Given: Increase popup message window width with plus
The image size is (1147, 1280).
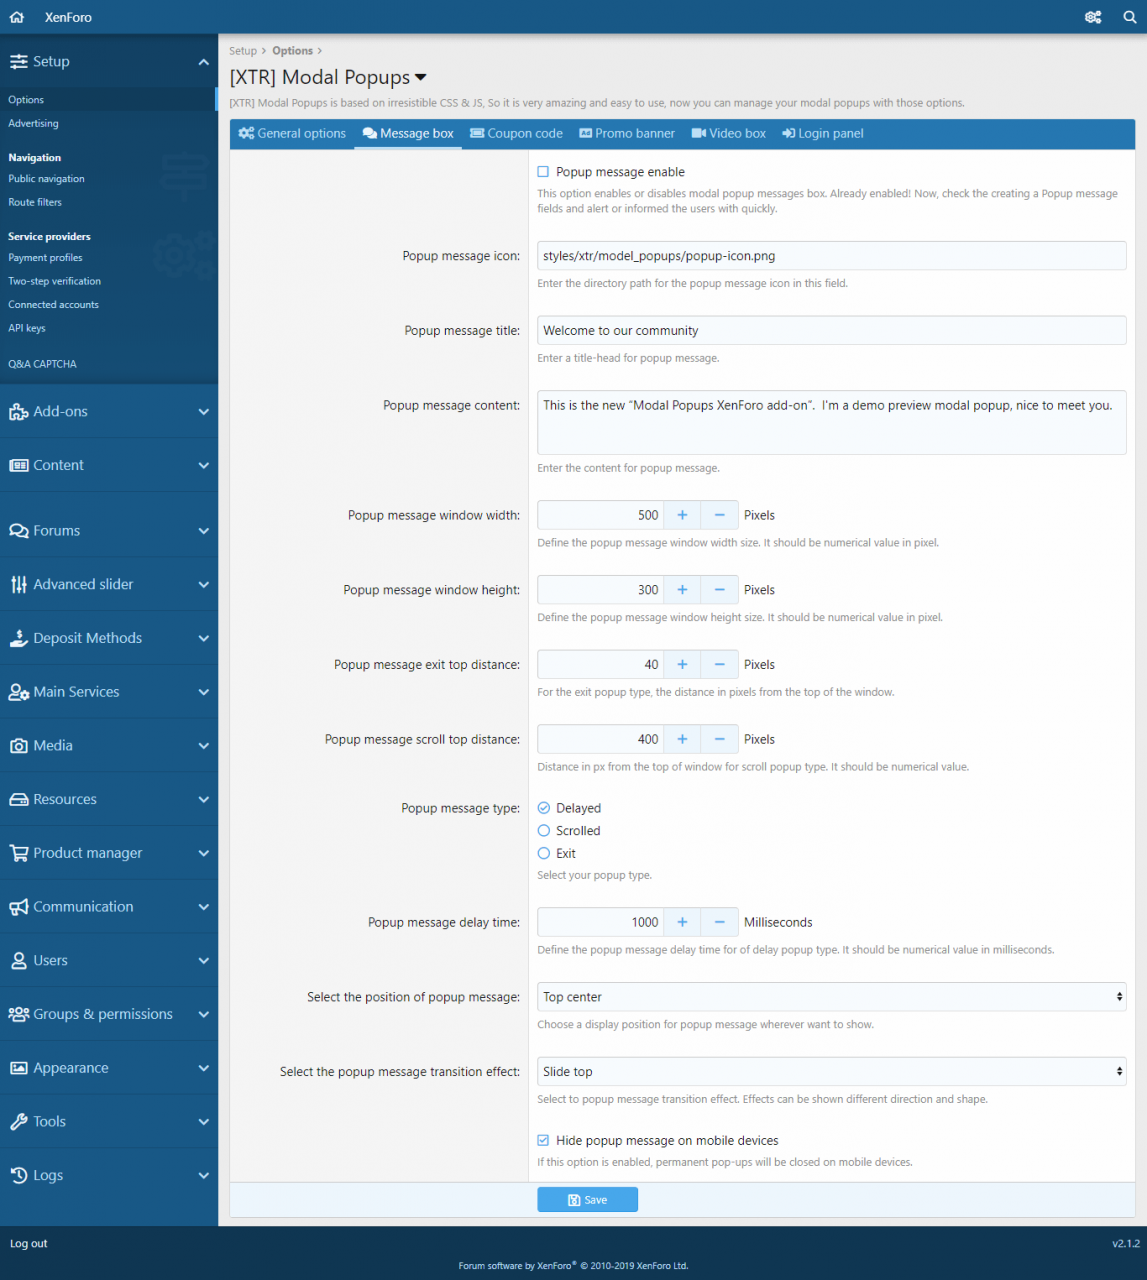Looking at the screenshot, I should click(x=682, y=515).
